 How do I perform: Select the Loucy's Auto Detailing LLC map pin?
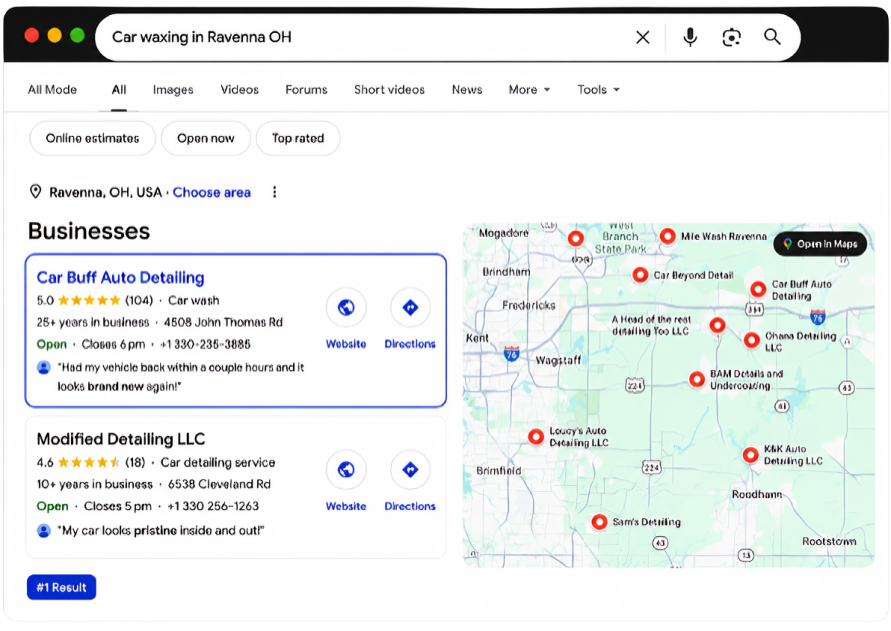coord(536,437)
